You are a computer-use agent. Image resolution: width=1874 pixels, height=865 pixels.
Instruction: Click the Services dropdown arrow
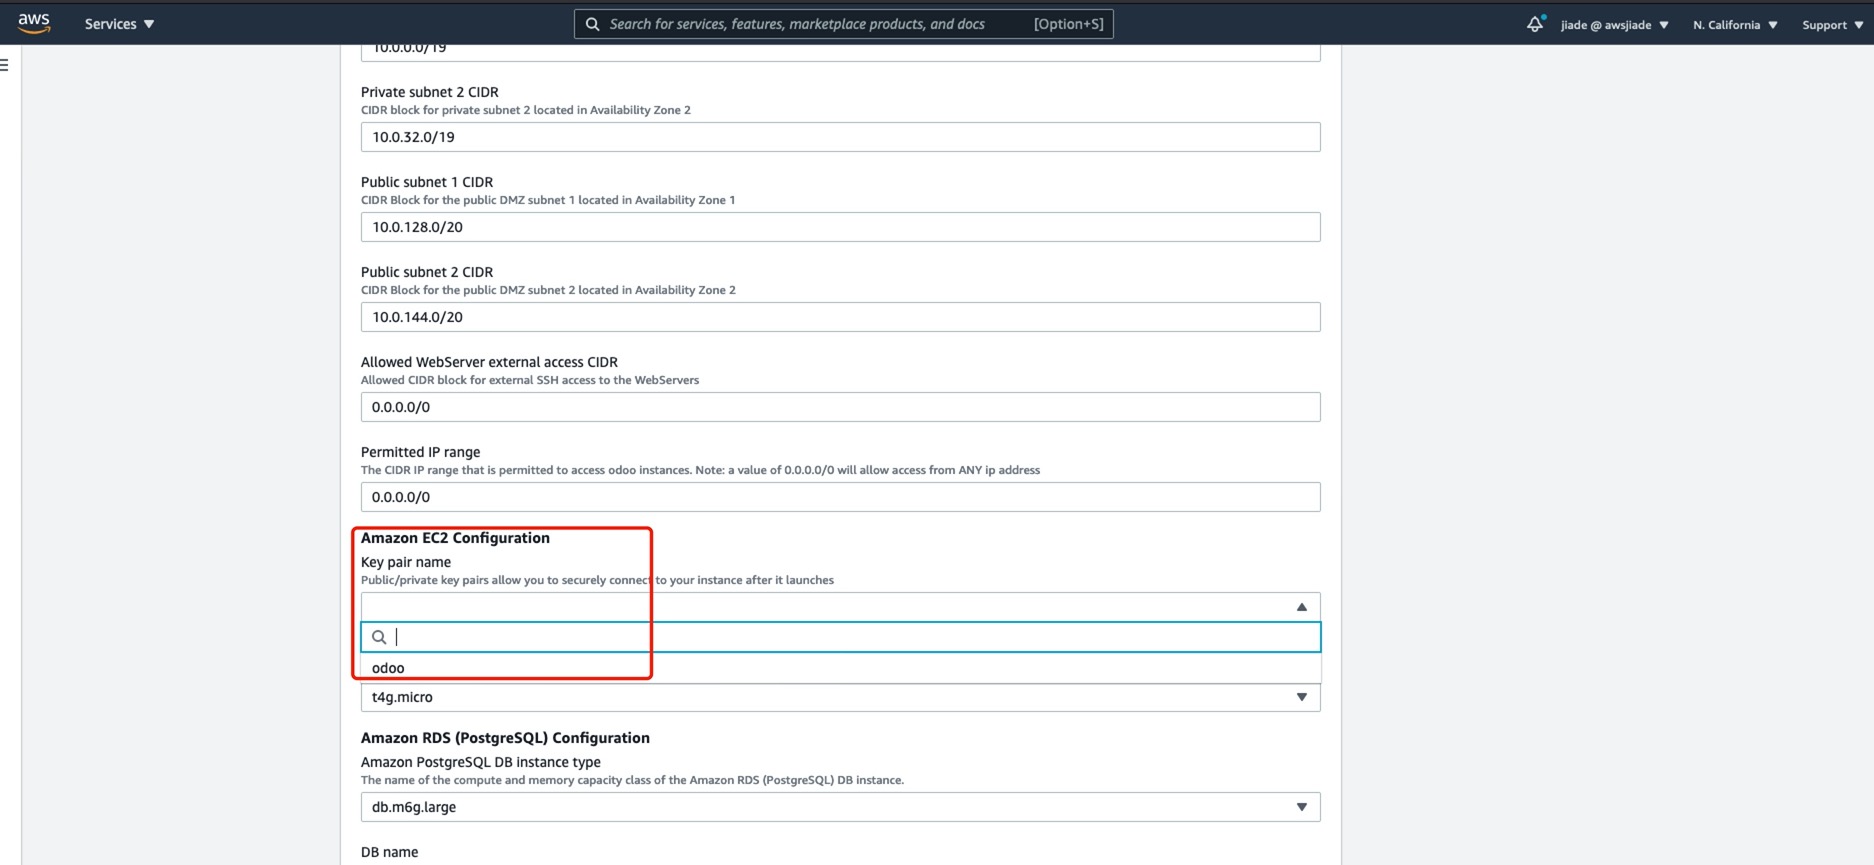coord(149,24)
